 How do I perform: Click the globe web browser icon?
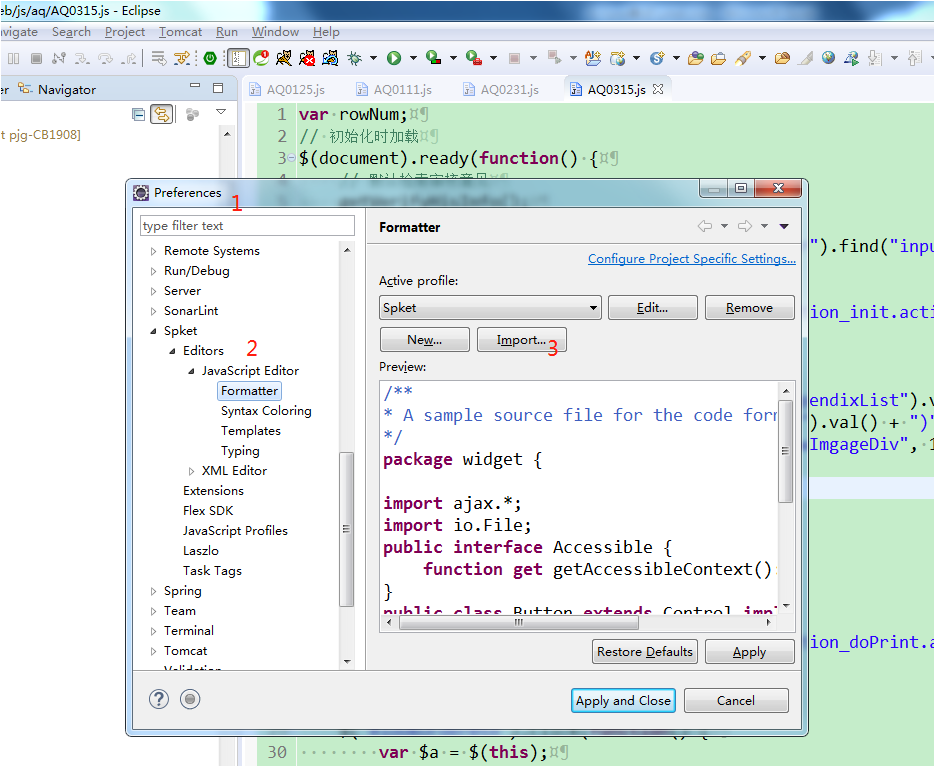[828, 58]
